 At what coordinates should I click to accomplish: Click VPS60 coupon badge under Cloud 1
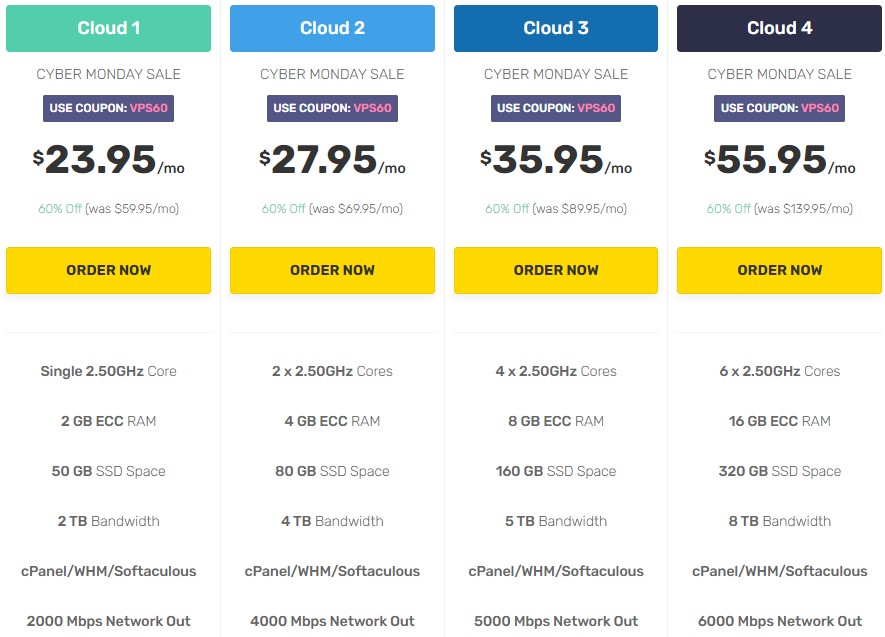coord(108,108)
